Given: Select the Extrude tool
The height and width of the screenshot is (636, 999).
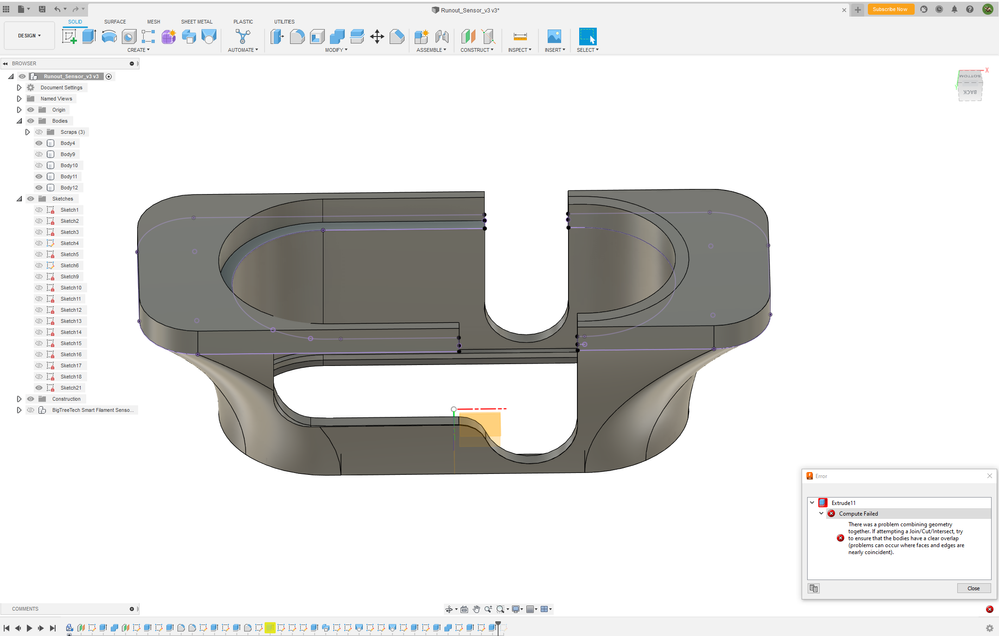Looking at the screenshot, I should [x=89, y=36].
